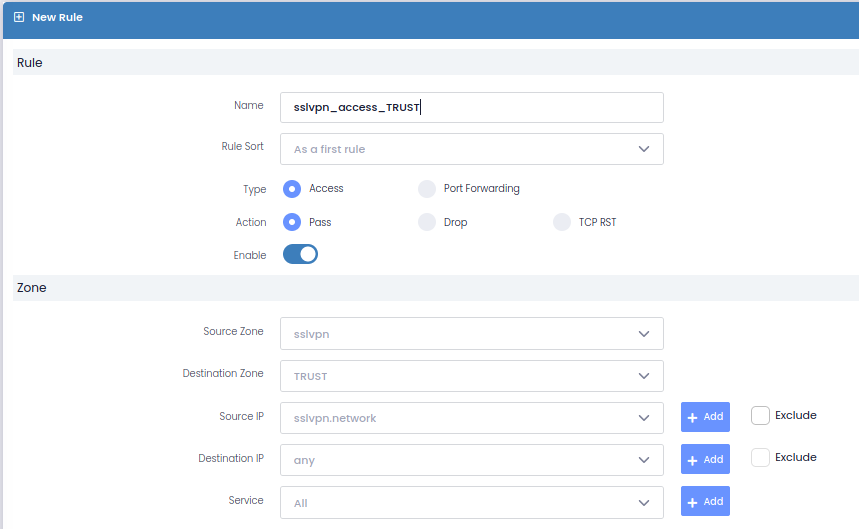The width and height of the screenshot is (859, 529).
Task: Select the Access type radio button
Action: [292, 189]
